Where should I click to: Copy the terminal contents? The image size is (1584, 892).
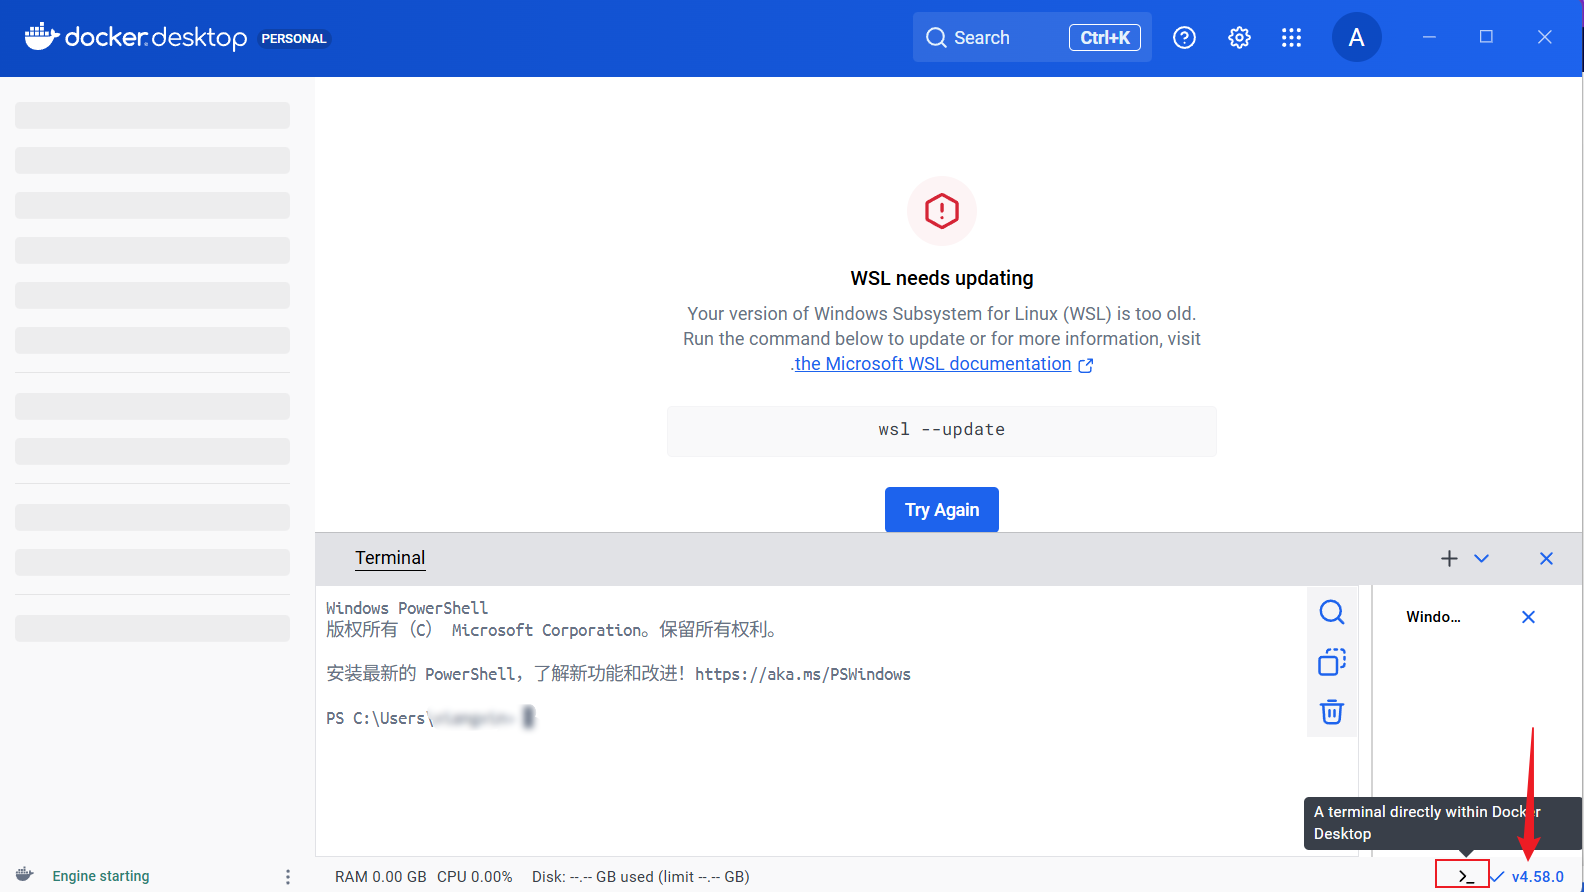[1332, 662]
